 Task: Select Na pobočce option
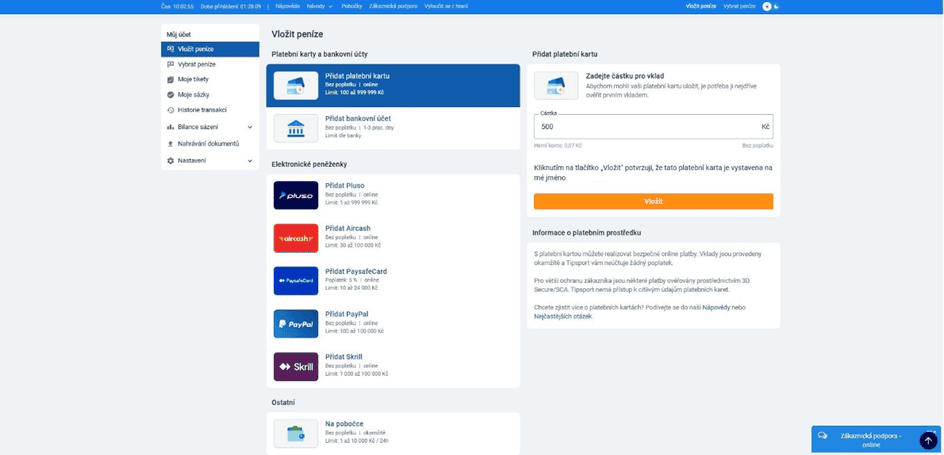pyautogui.click(x=393, y=433)
